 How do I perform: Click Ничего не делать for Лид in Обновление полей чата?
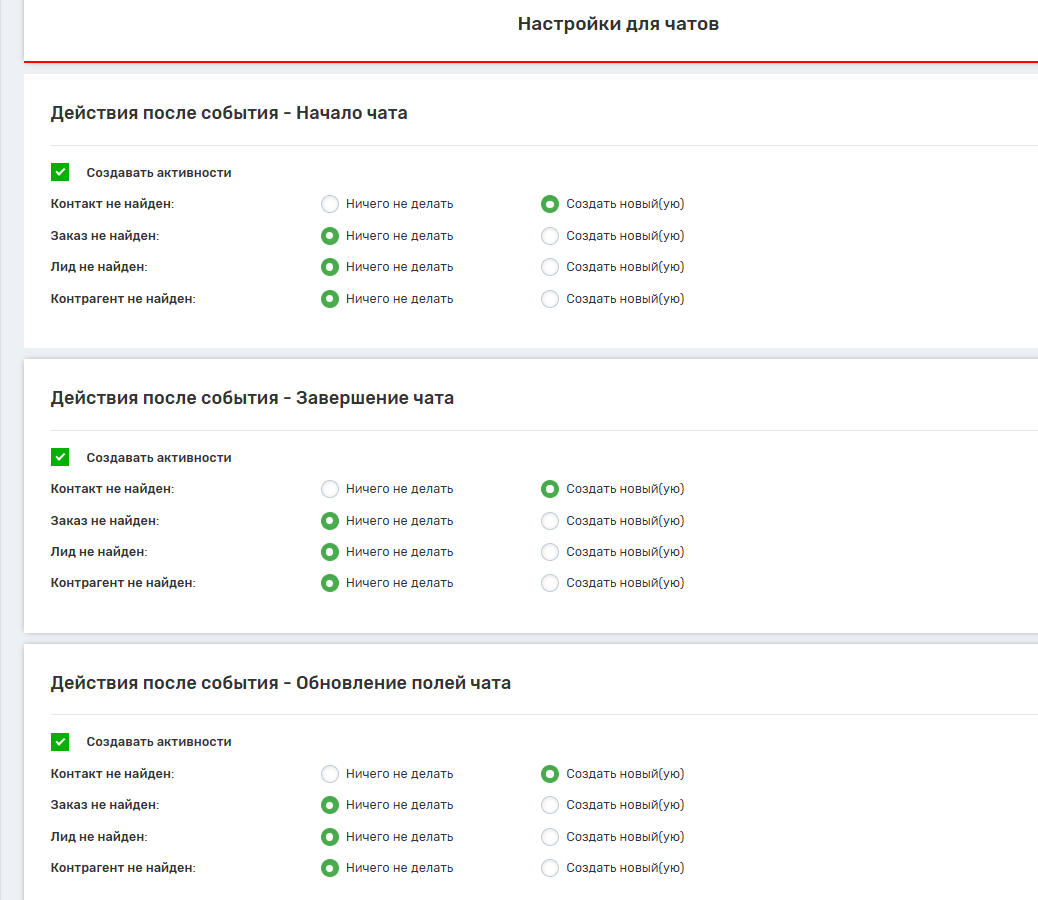click(330, 837)
